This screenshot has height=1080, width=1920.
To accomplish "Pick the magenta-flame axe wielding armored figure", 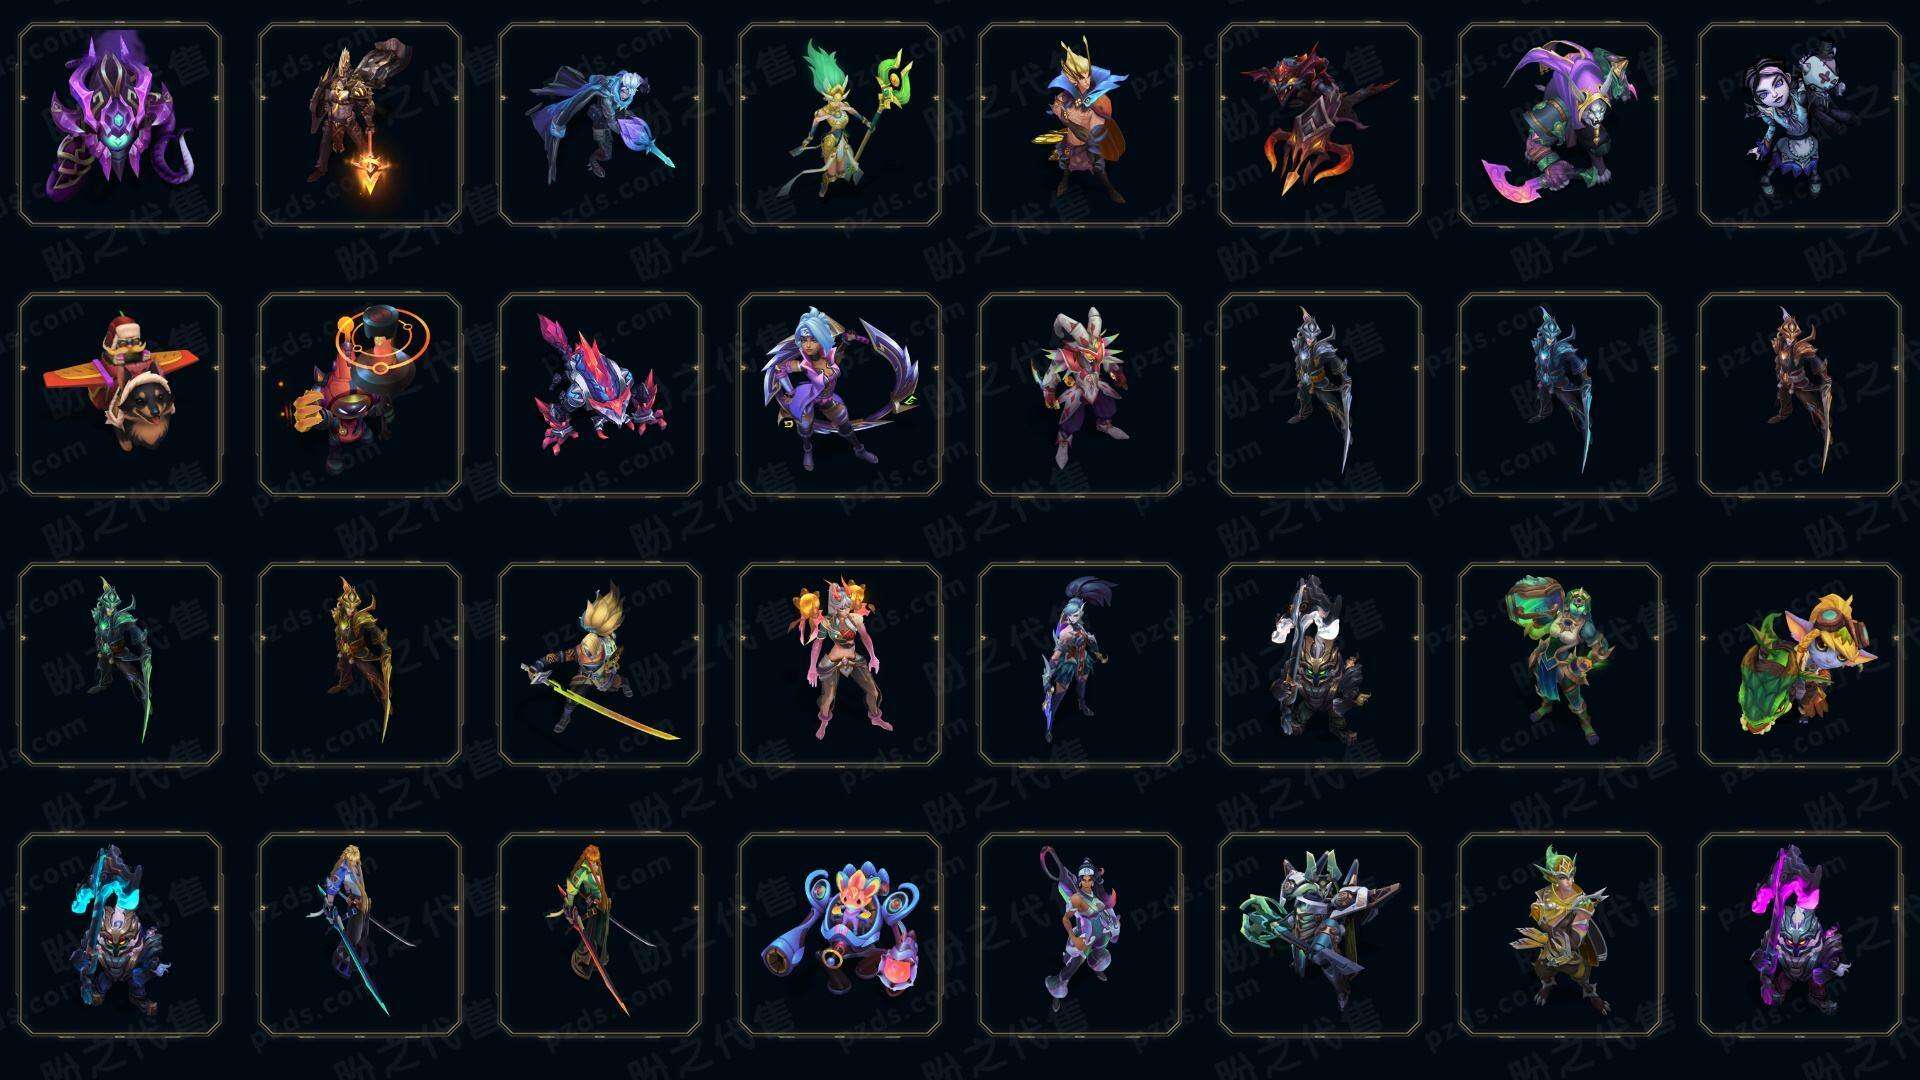I will [x=1800, y=934].
